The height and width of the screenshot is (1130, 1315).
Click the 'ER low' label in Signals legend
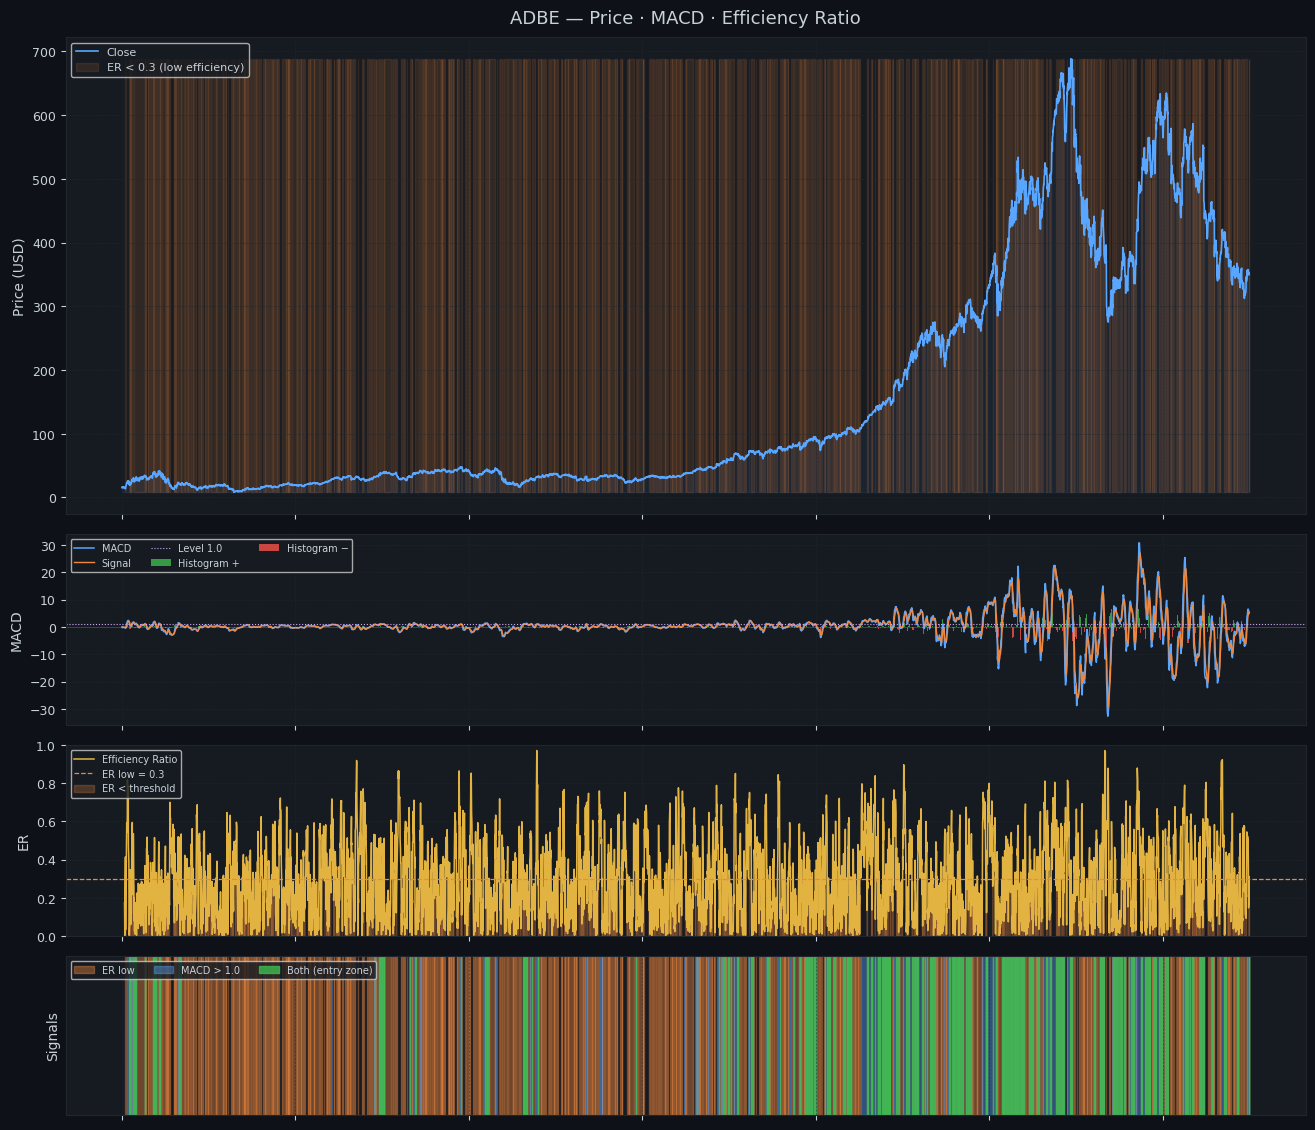[118, 971]
